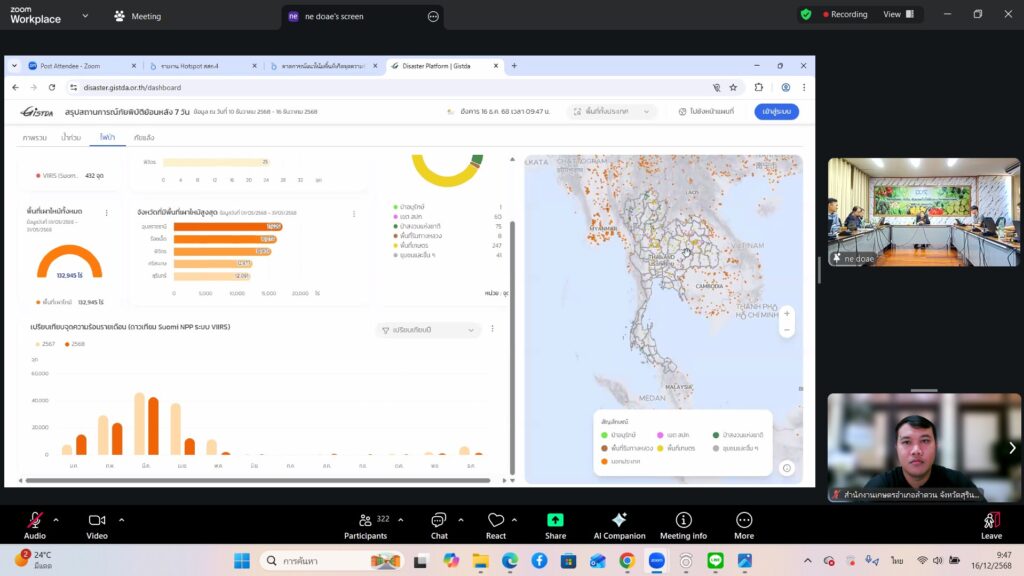Toggle the 2568 series in chart legend
This screenshot has width=1024, height=576.
point(74,343)
